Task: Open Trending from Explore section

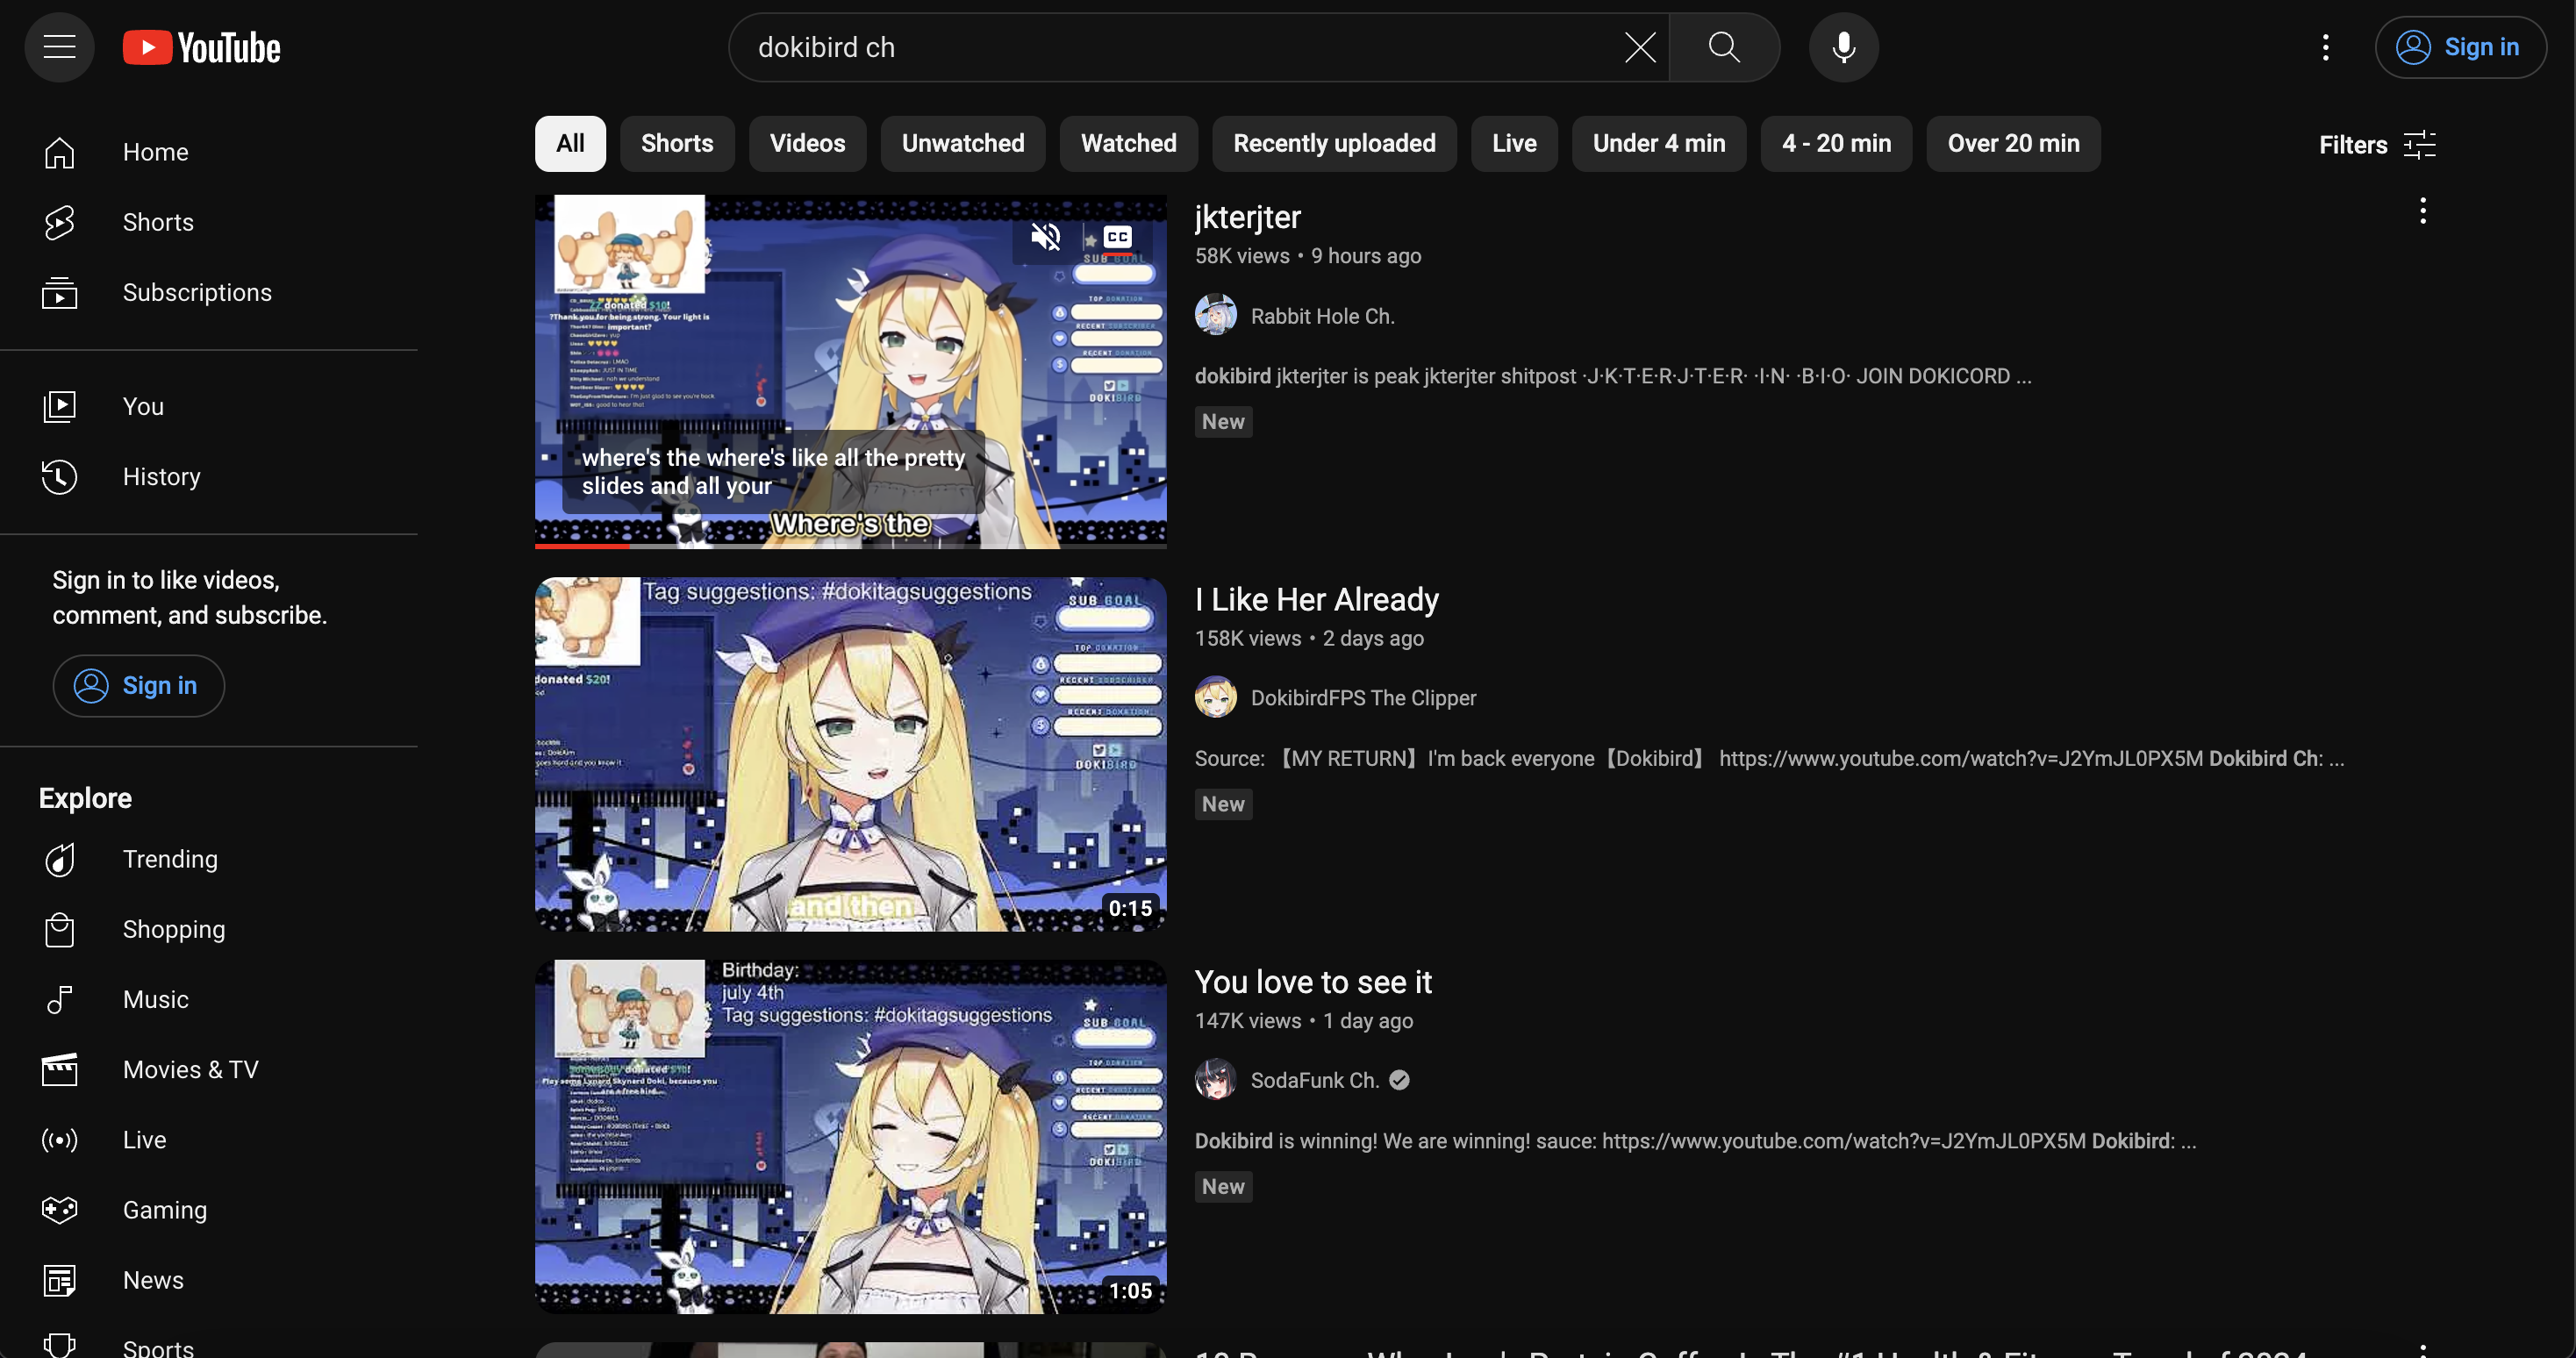Action: [x=170, y=859]
